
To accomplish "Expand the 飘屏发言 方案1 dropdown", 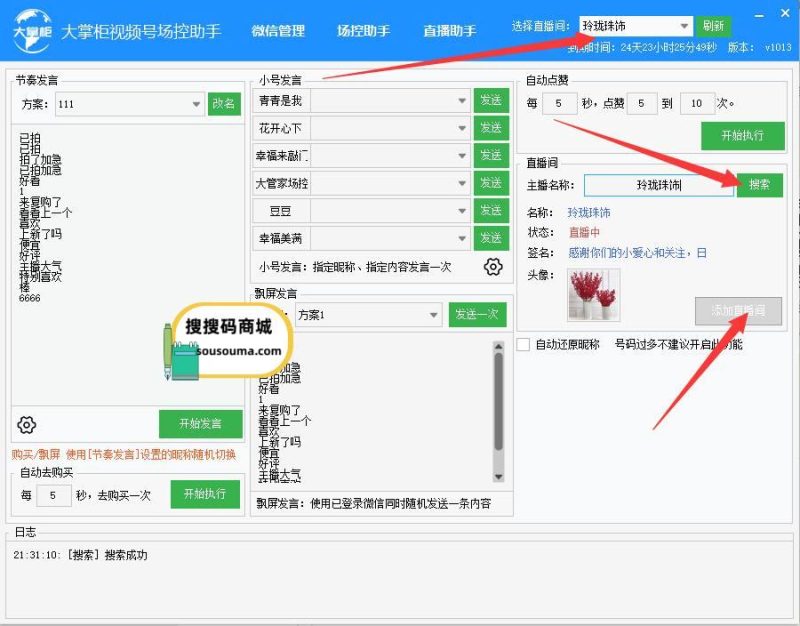I will pyautogui.click(x=433, y=315).
